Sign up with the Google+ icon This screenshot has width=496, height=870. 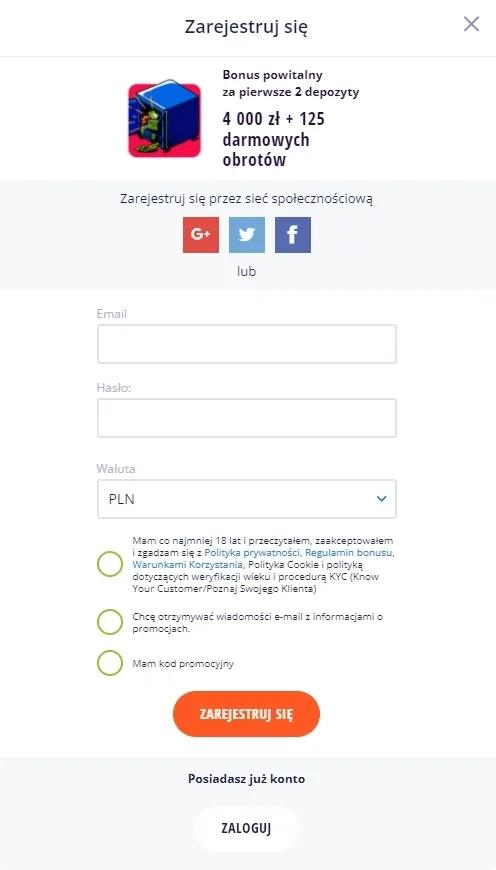coord(201,235)
